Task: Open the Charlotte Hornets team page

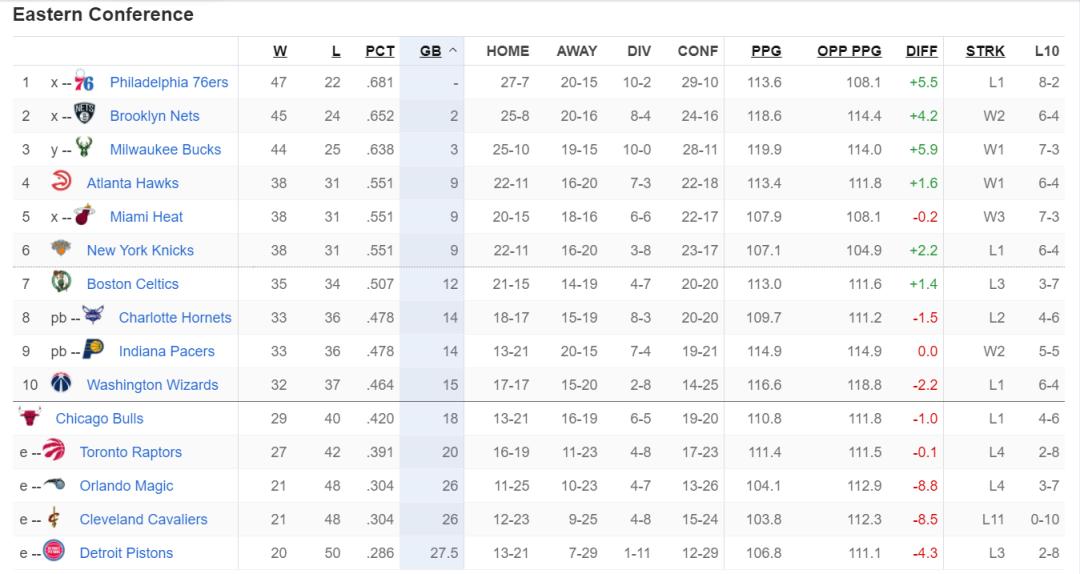Action: (175, 317)
